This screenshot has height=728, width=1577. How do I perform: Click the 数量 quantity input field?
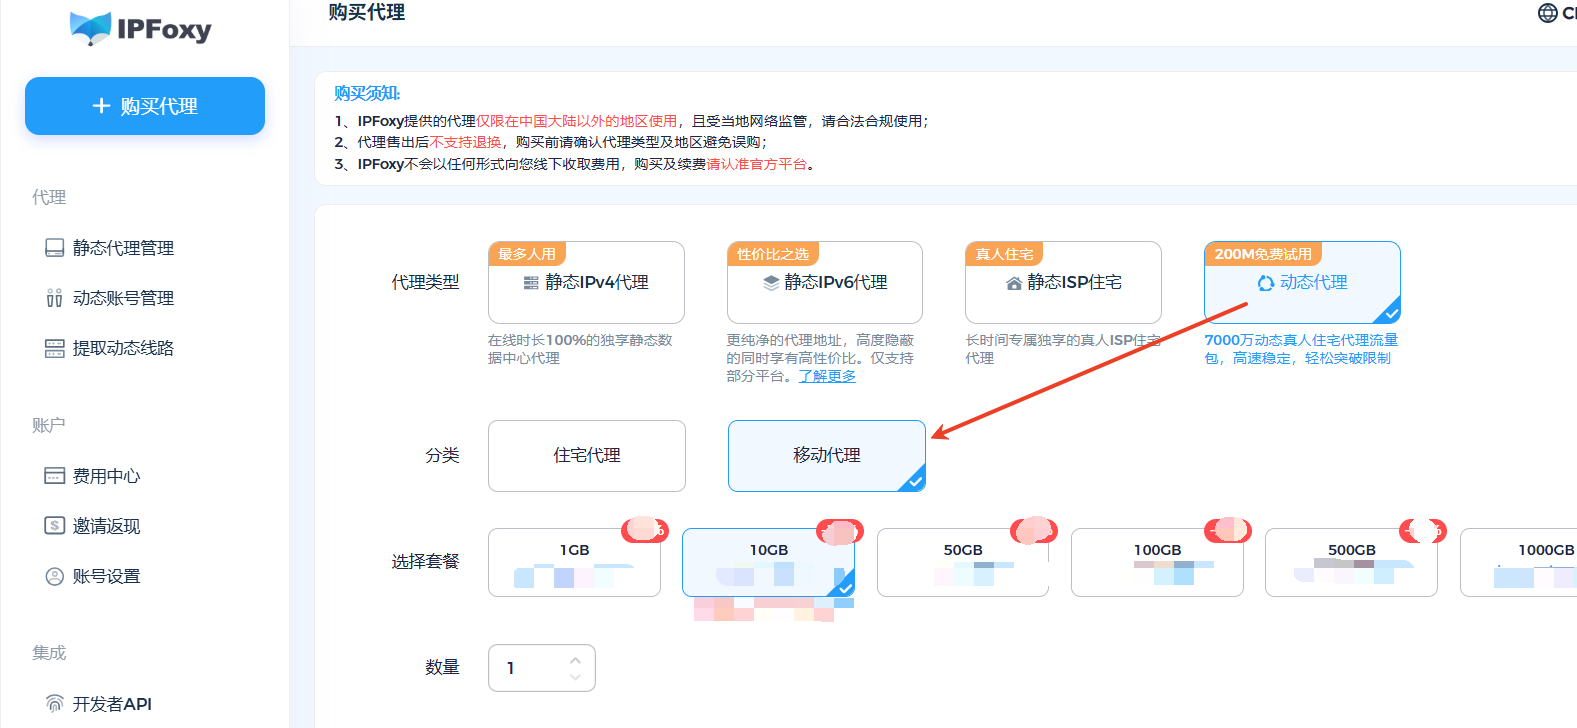tap(542, 668)
